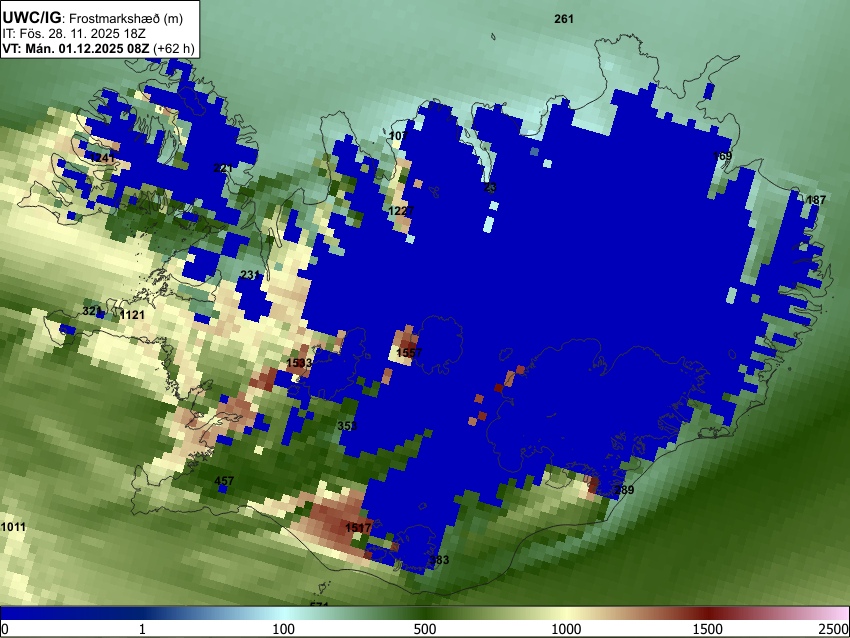Click the map value 457 in the southwest
The height and width of the screenshot is (638, 850).
click(224, 481)
